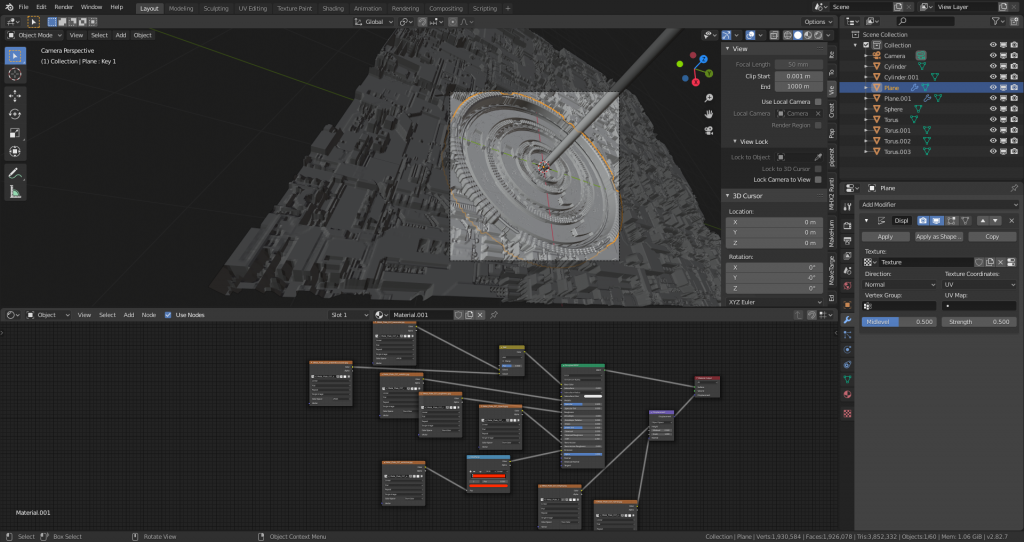Activate the Select Box tool

[x=15, y=56]
